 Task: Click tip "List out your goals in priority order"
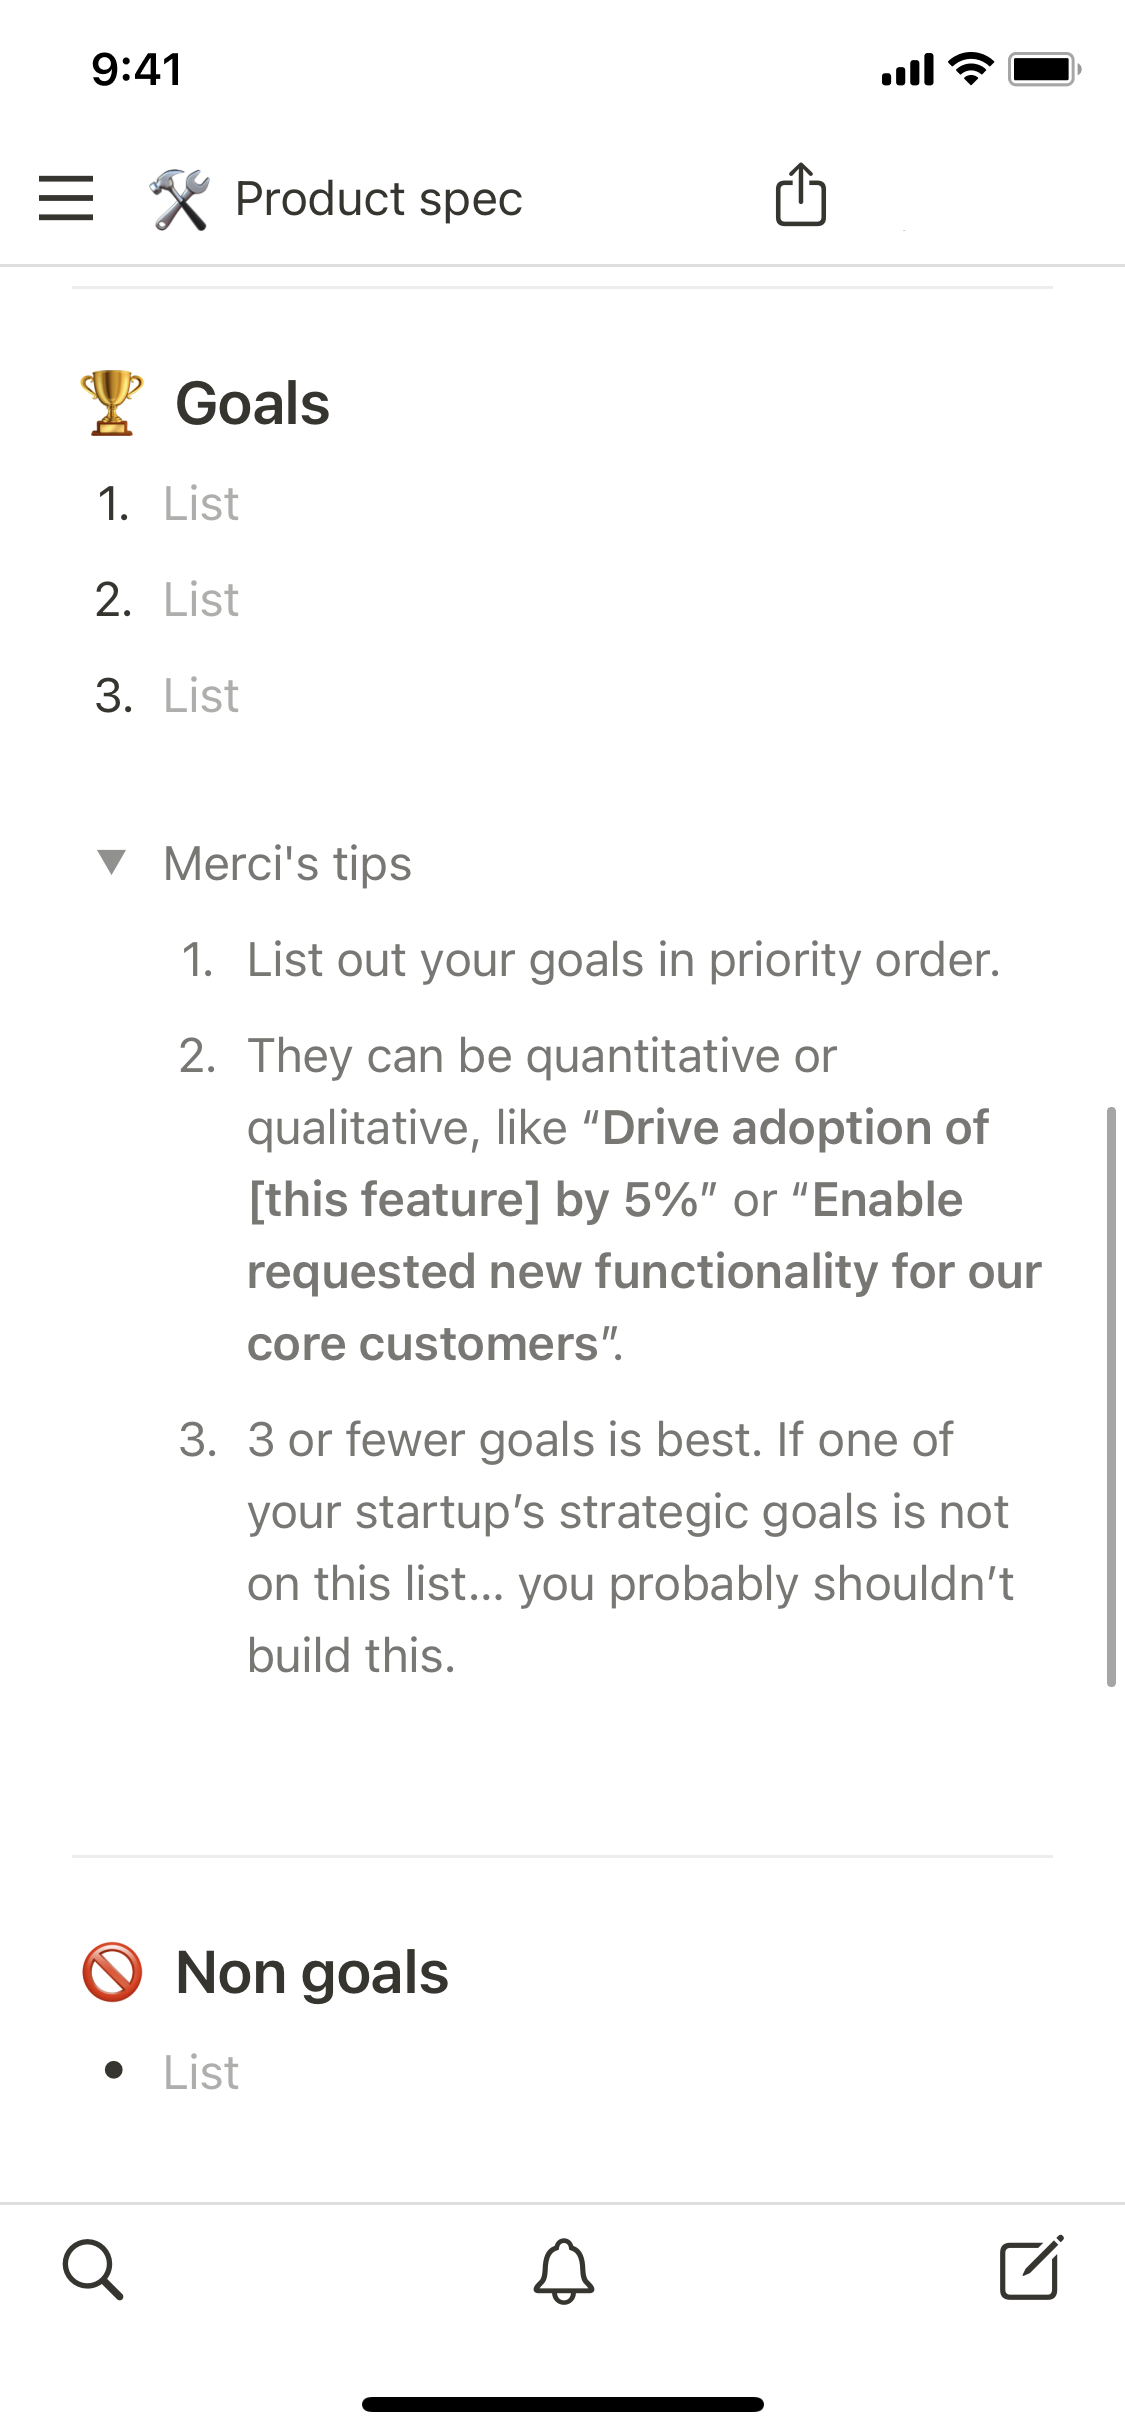623,960
